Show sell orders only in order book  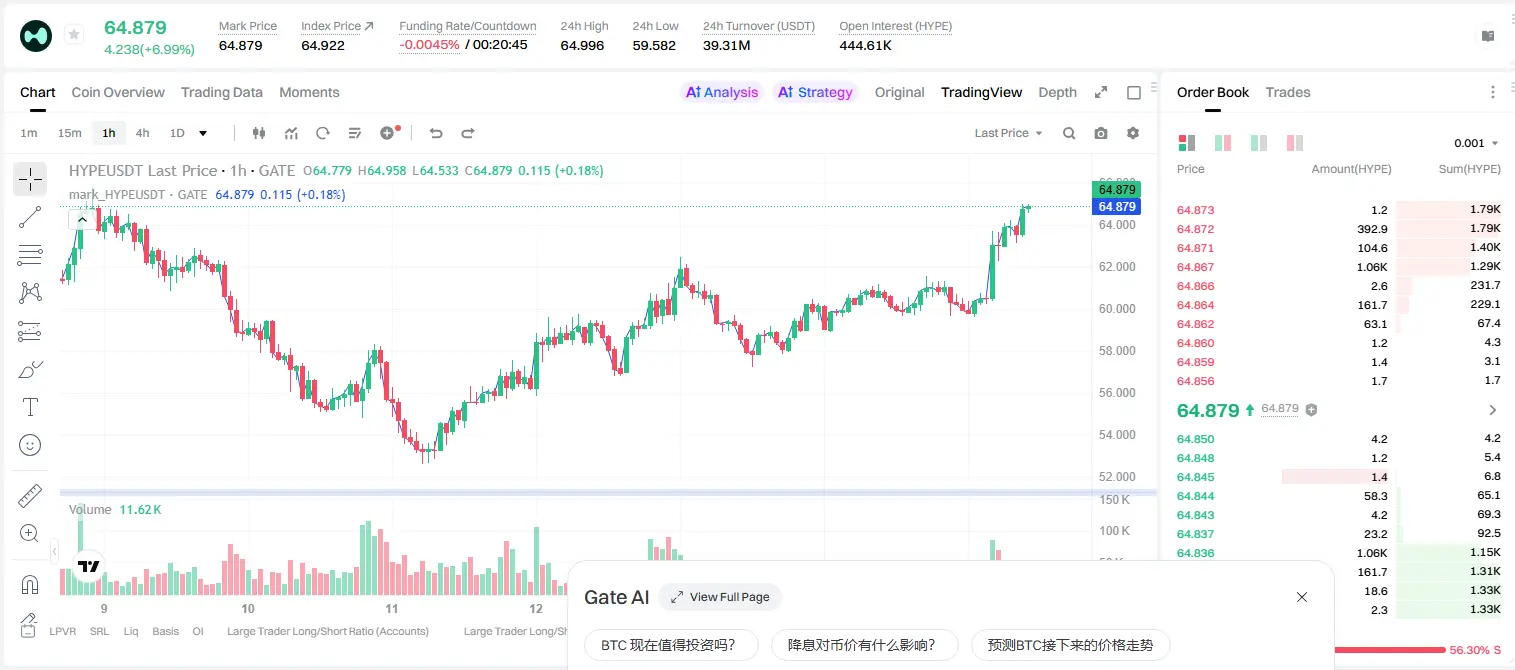(1295, 143)
